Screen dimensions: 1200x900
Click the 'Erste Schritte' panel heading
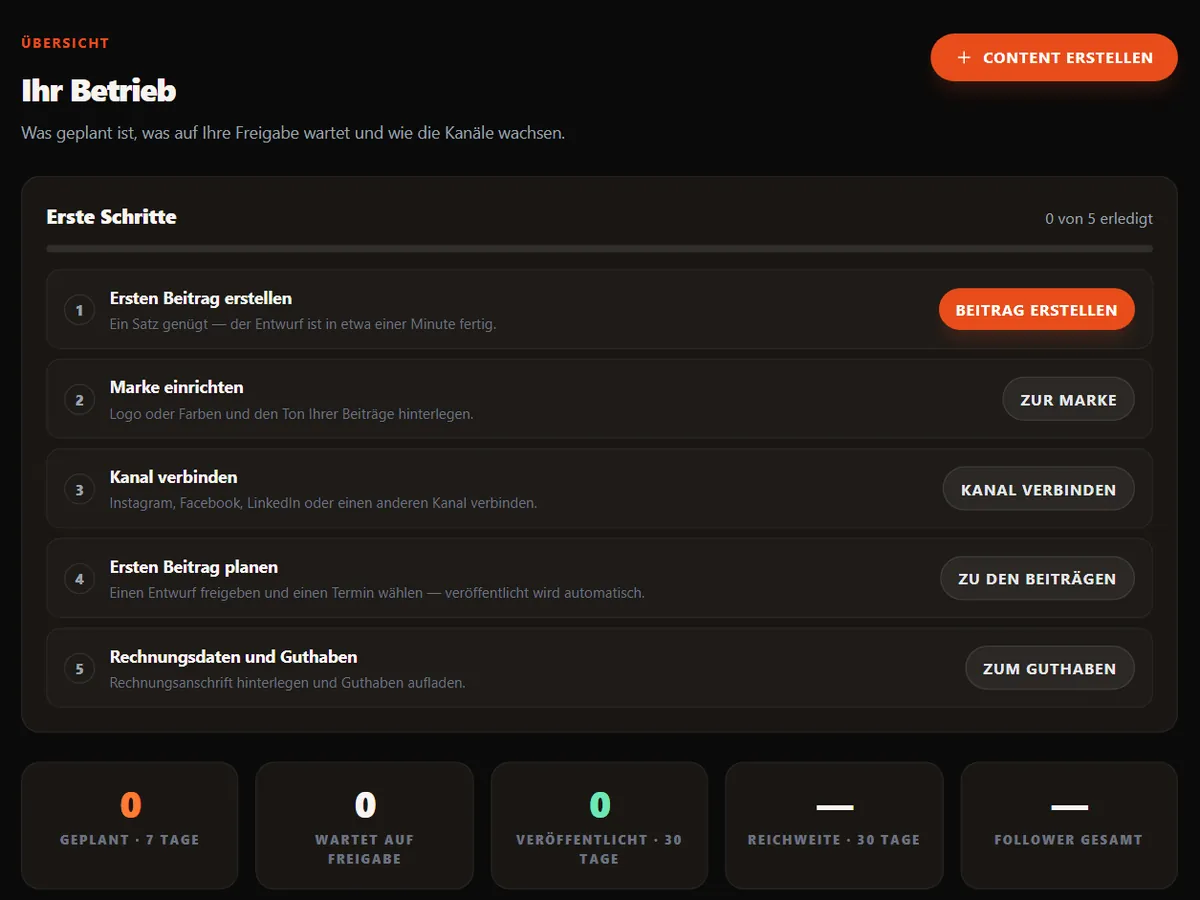[112, 217]
